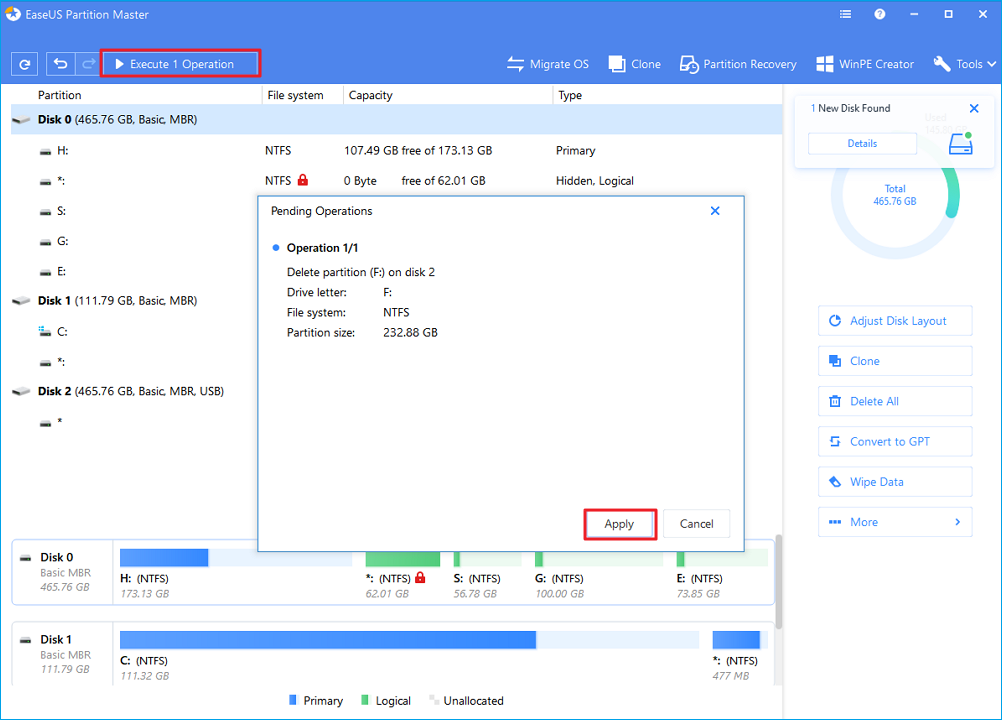
Task: Expand the More options list
Action: pyautogui.click(x=895, y=522)
